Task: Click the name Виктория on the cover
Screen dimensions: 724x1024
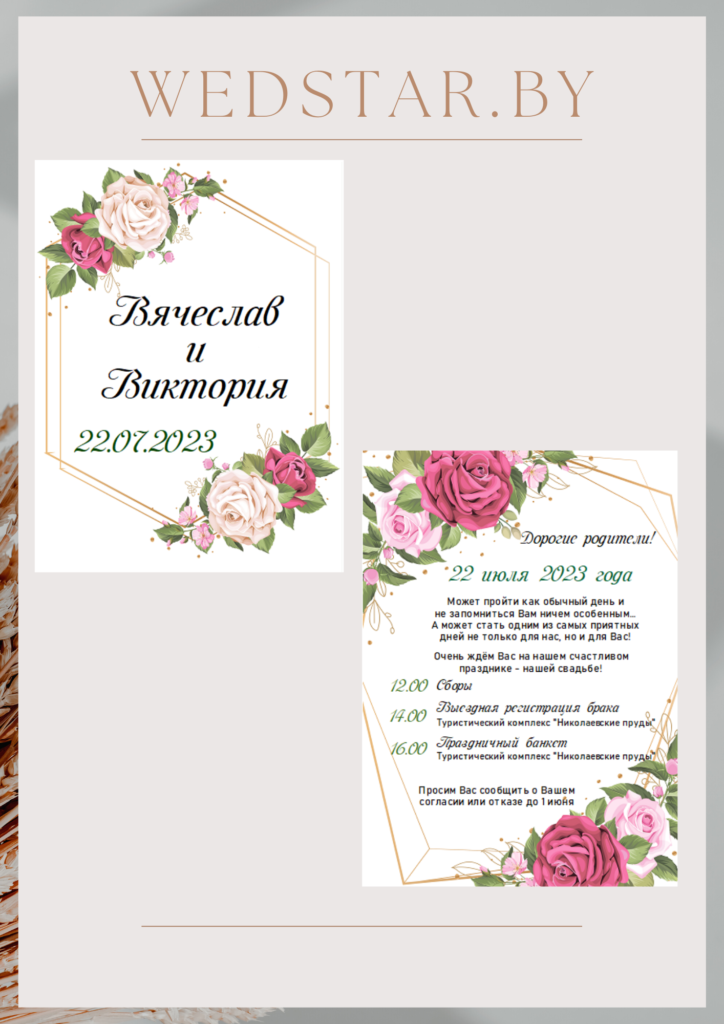Action: 195,385
